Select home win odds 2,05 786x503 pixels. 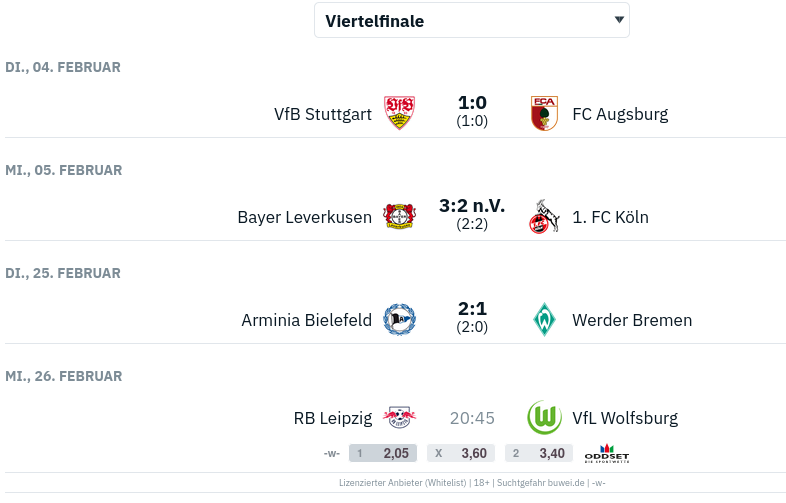pos(383,453)
